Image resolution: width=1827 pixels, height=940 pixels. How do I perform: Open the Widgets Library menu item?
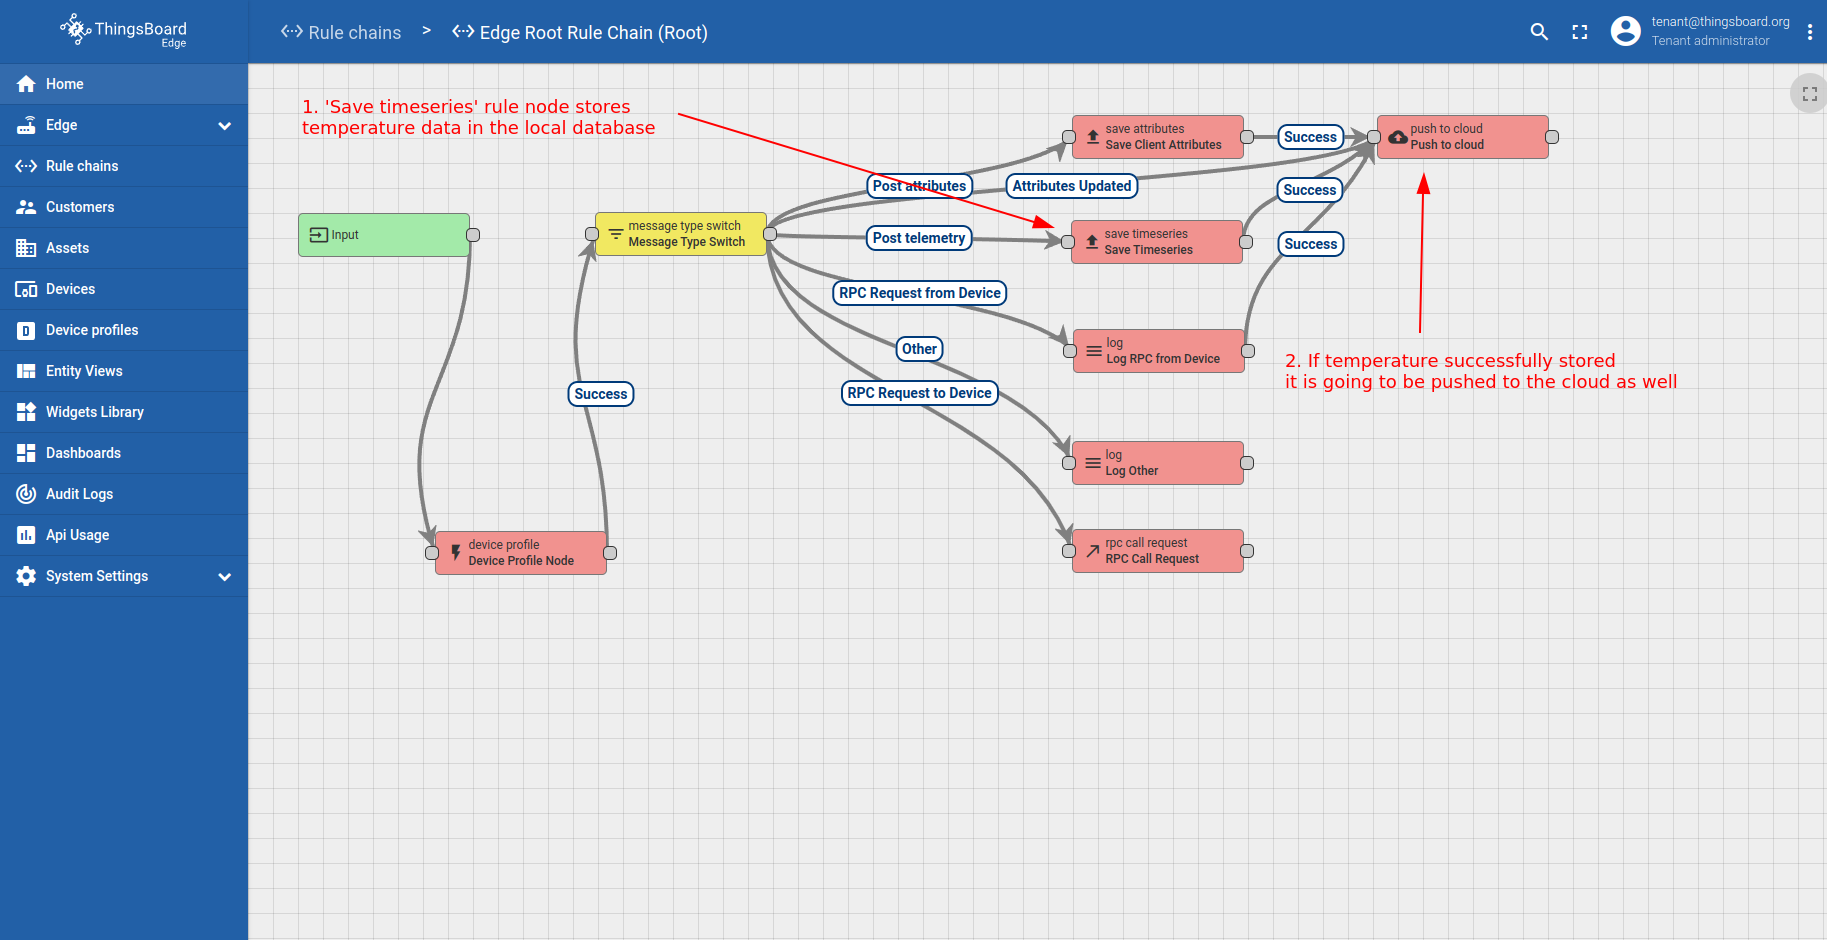click(124, 412)
